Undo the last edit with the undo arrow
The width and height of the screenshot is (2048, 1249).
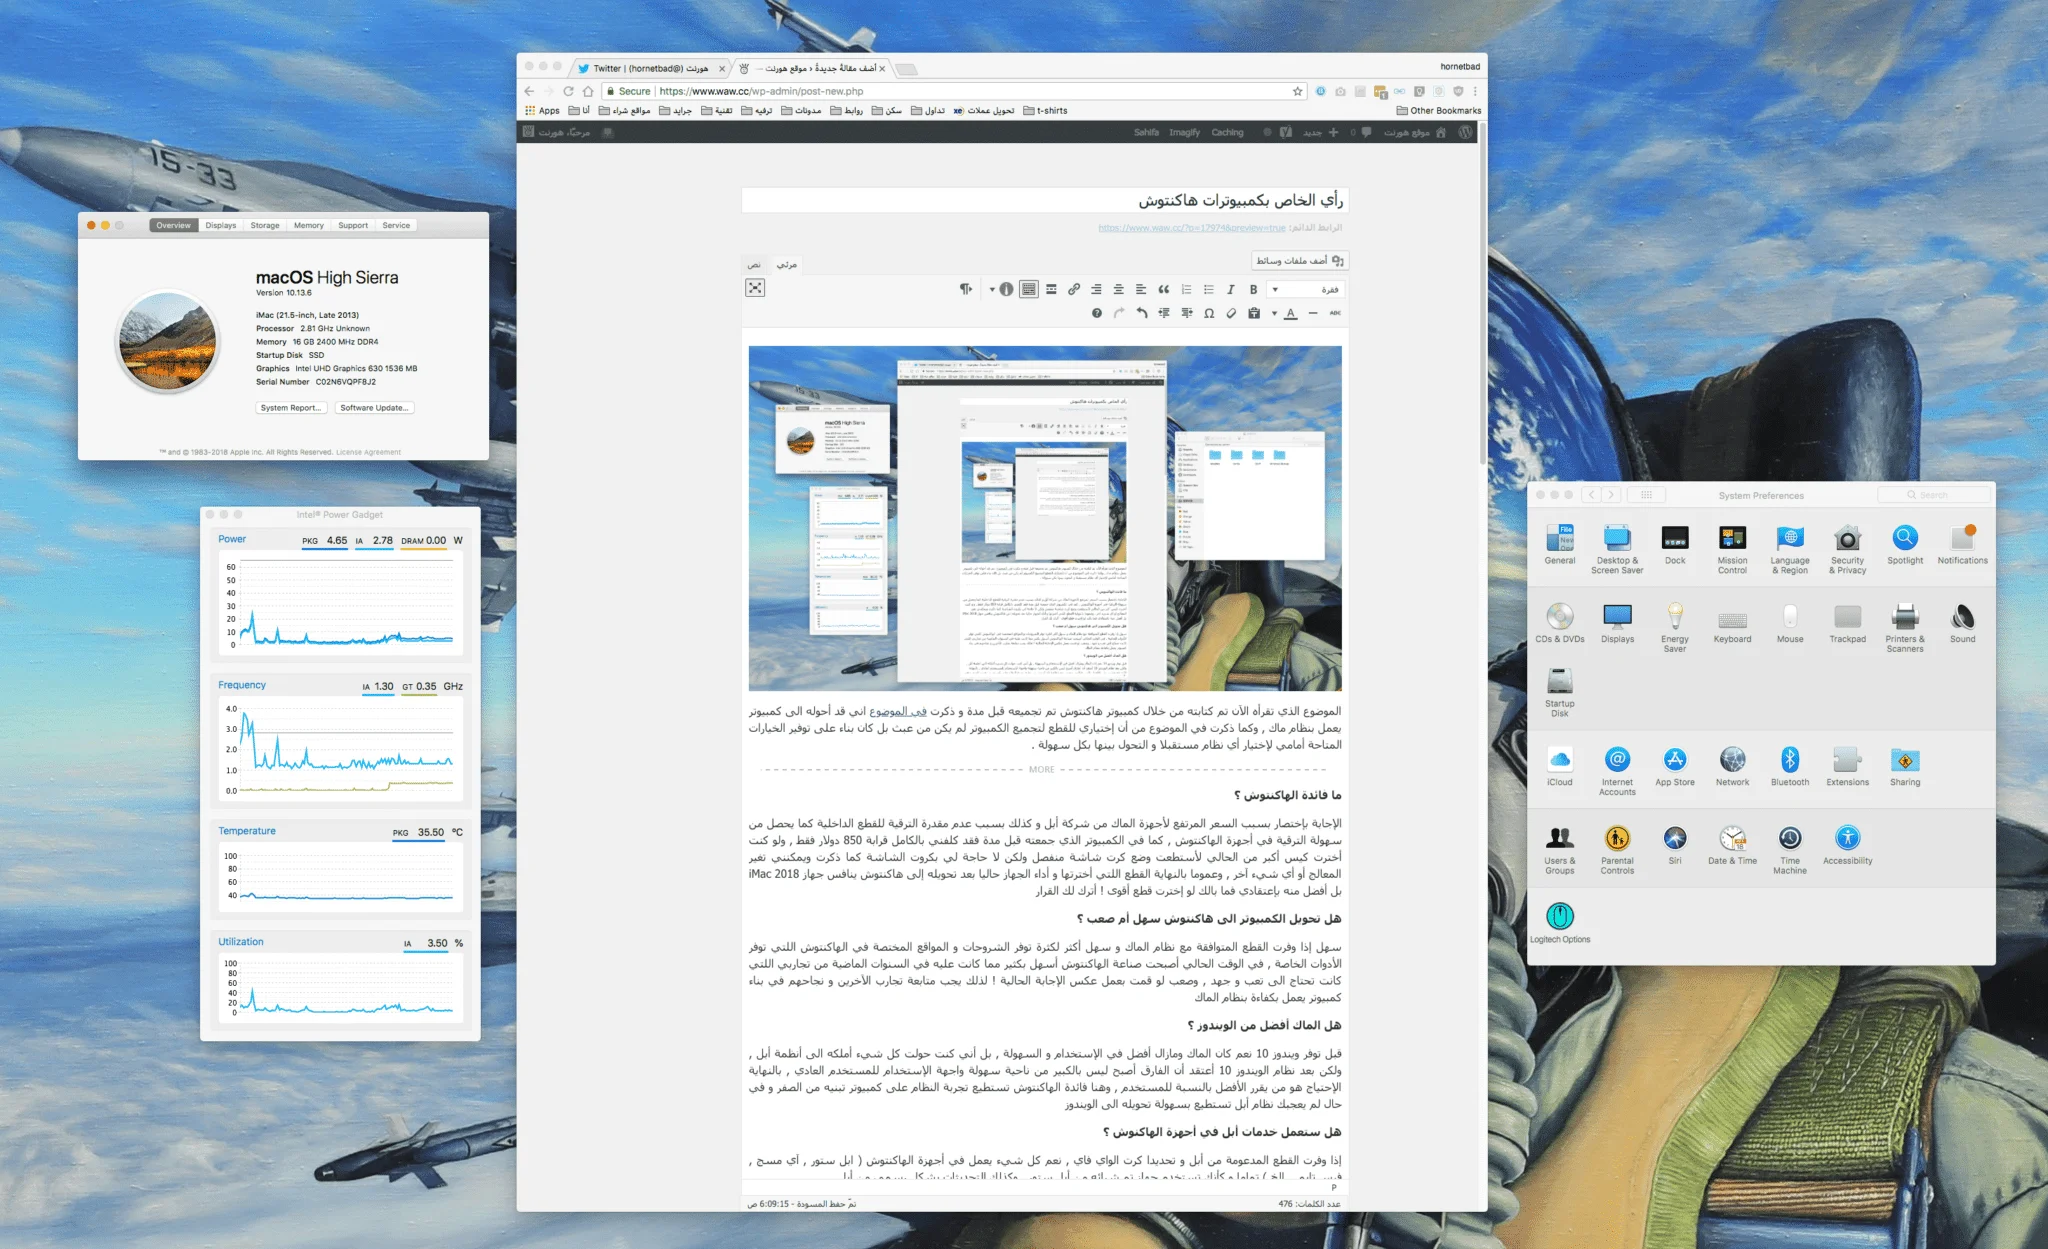tap(1141, 313)
